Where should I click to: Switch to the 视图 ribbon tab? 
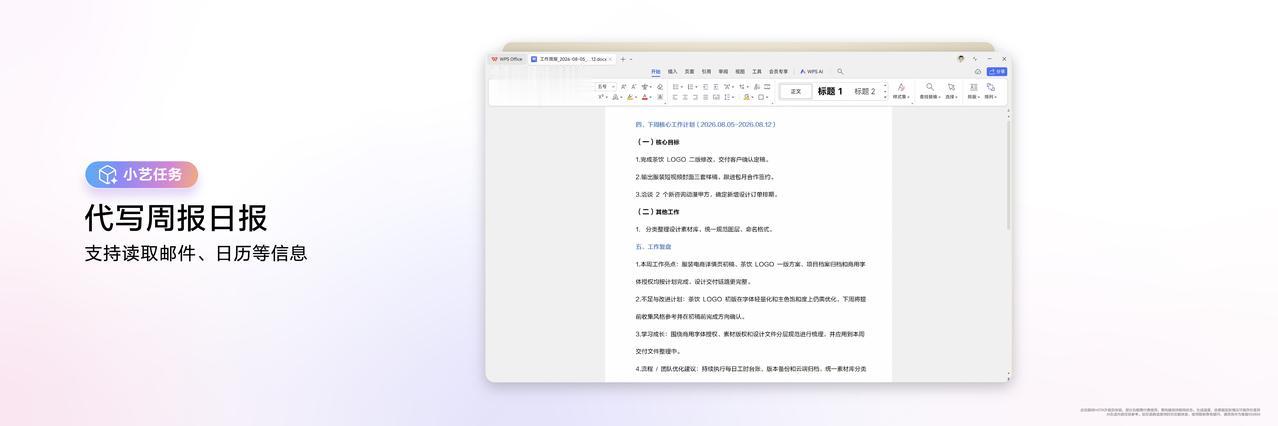(740, 72)
